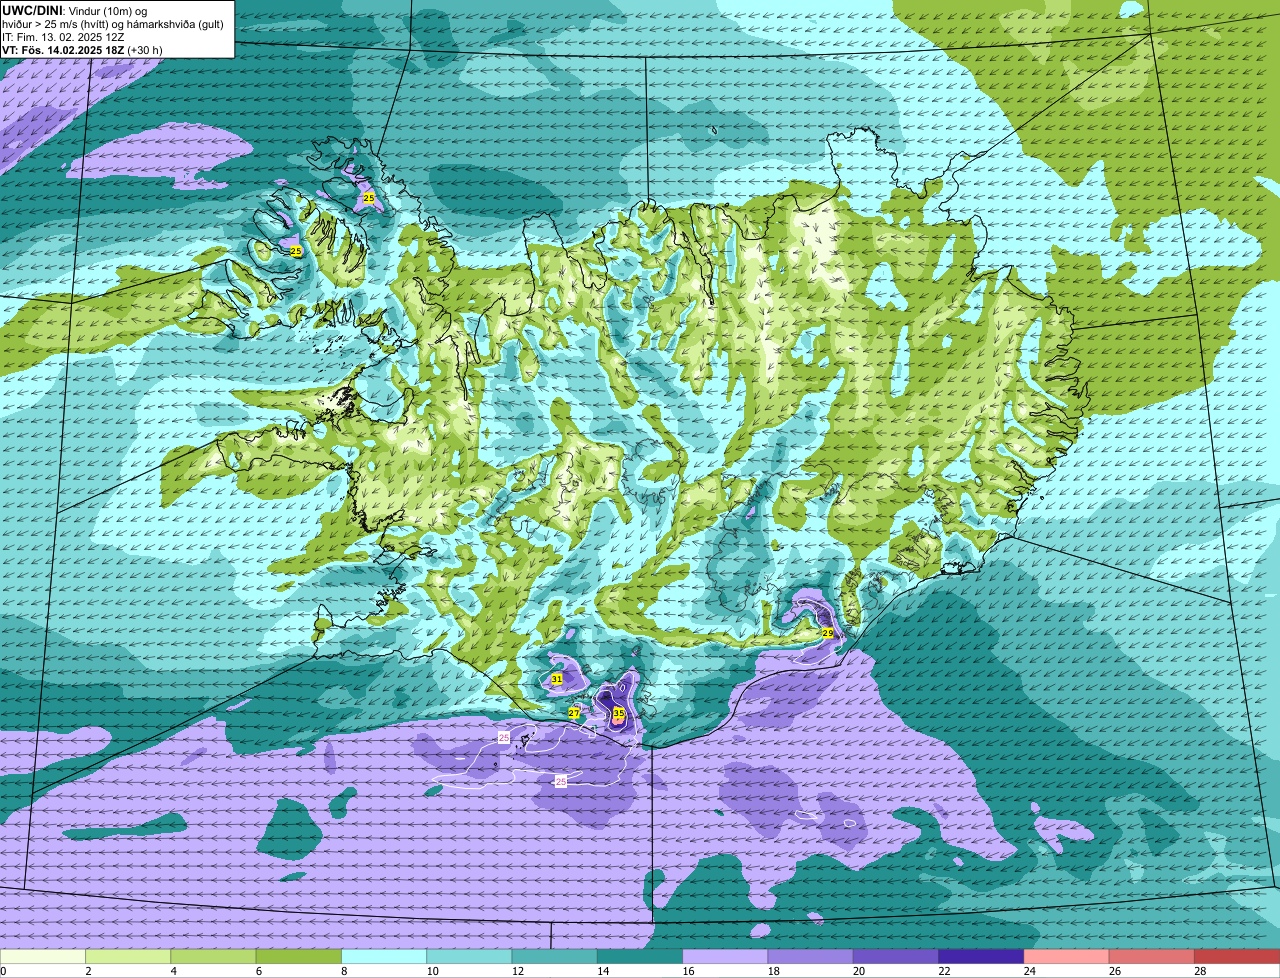The height and width of the screenshot is (978, 1280).
Task: Click the lavender swatch between 16 and 18
Action: pos(725,956)
